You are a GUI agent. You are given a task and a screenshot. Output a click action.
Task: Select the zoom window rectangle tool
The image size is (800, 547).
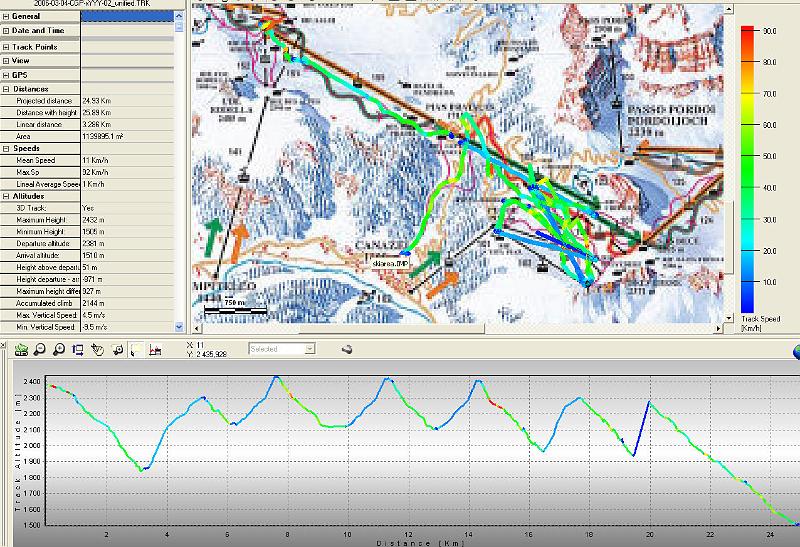click(x=78, y=350)
